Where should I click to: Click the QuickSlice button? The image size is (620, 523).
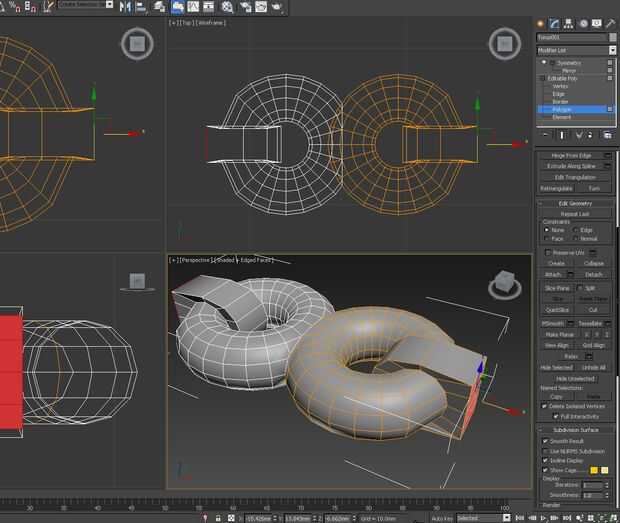point(558,310)
